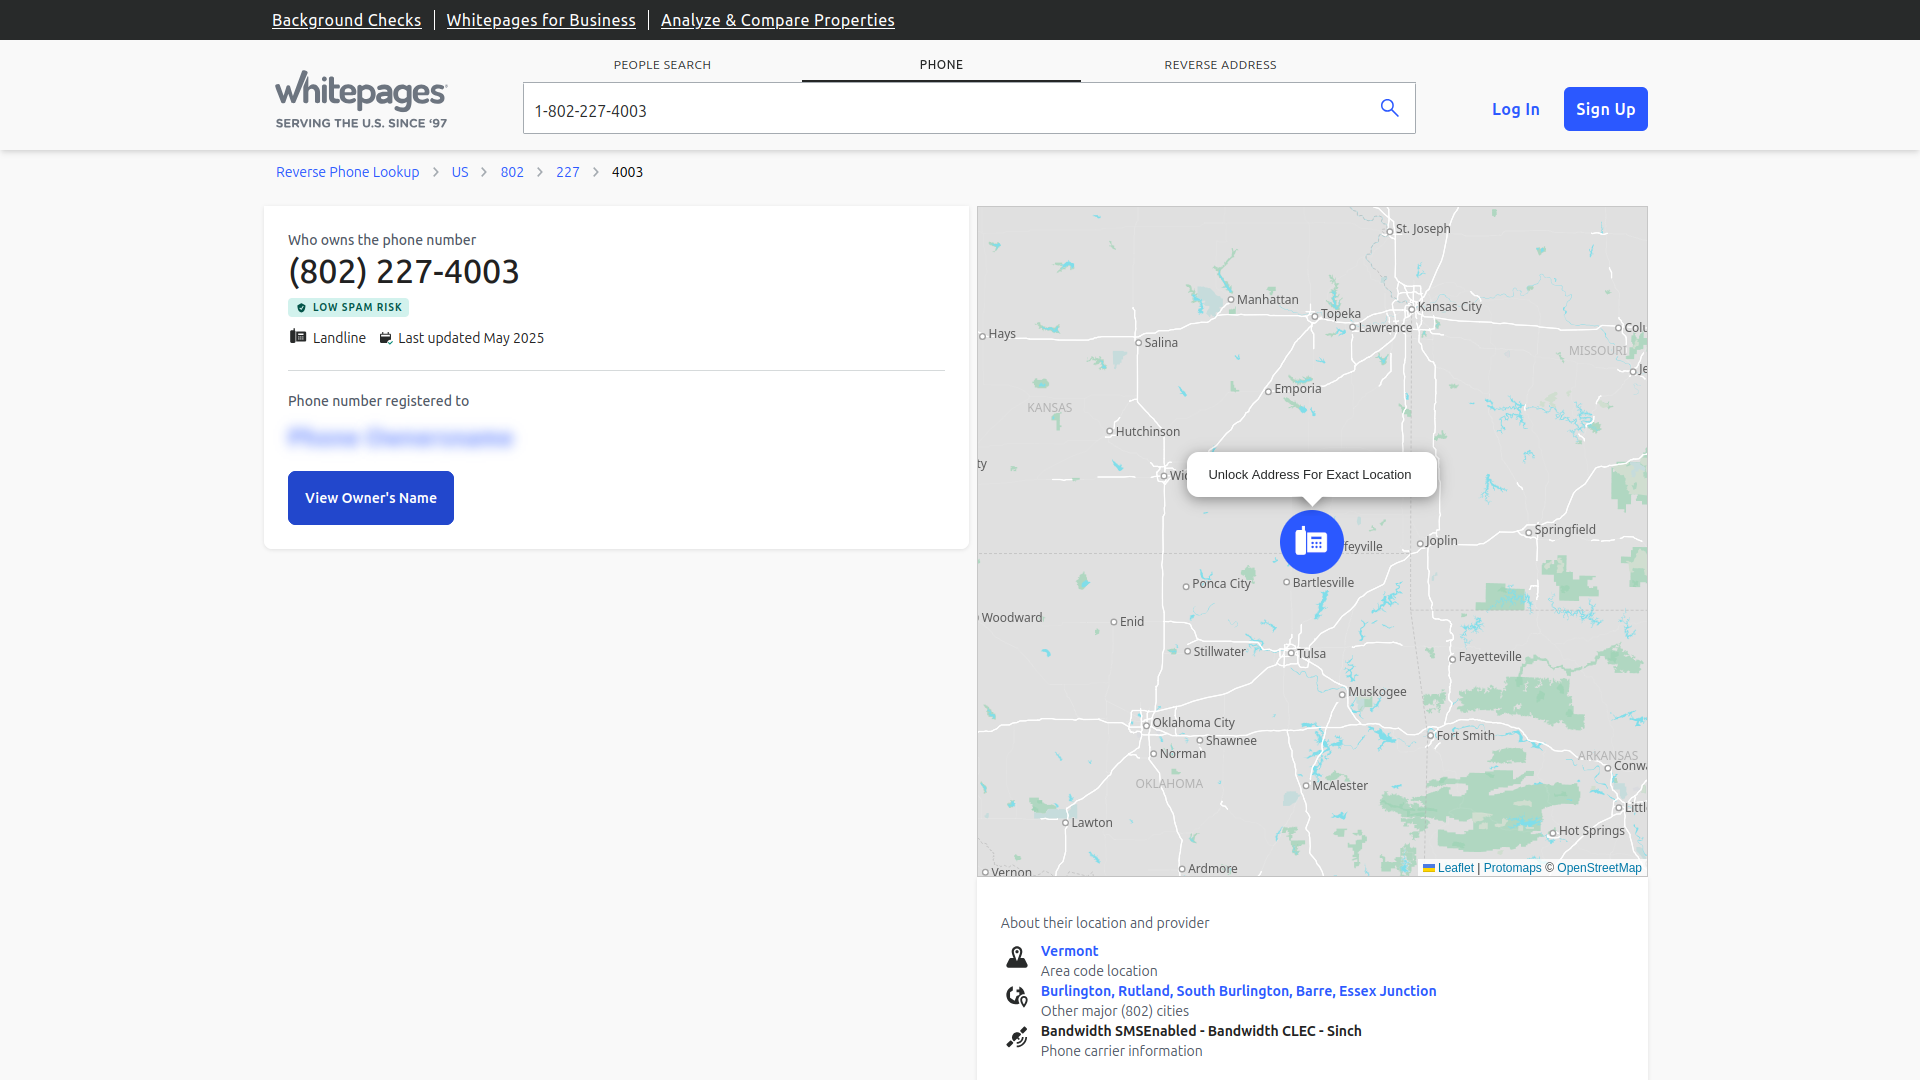Open the Reverse Address tab

[1220, 65]
